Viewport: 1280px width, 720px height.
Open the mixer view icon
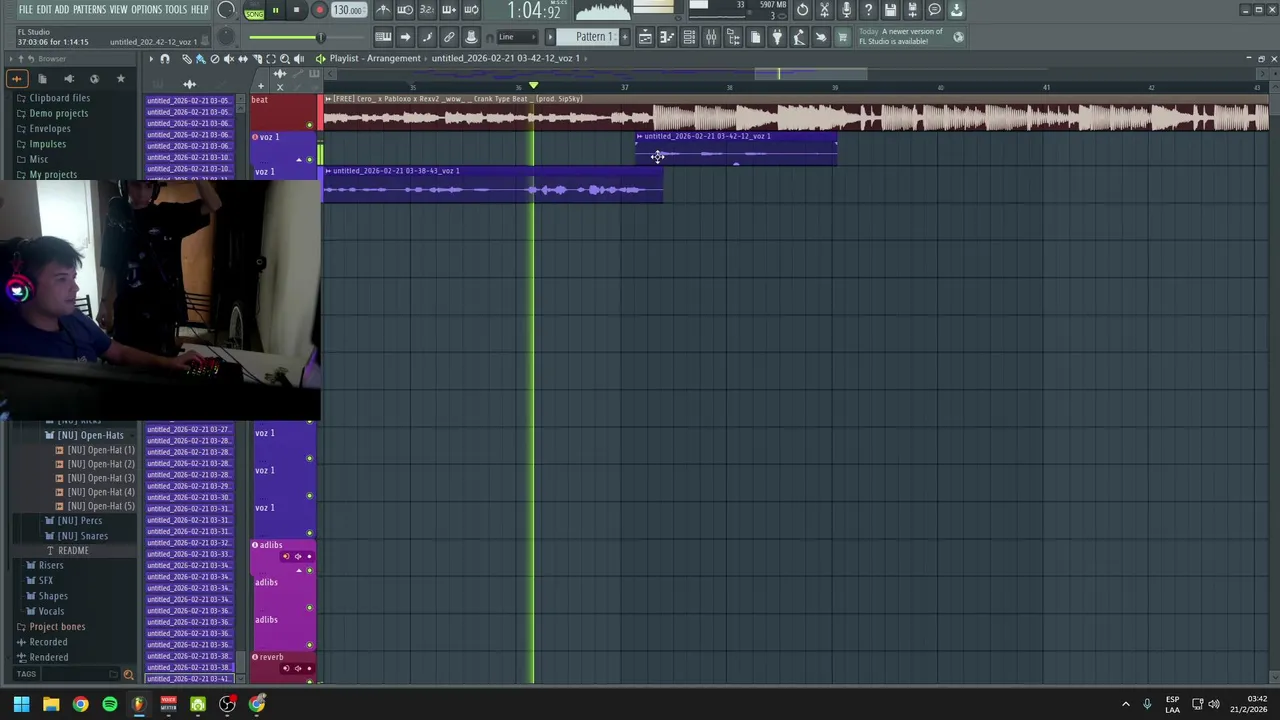coord(711,37)
